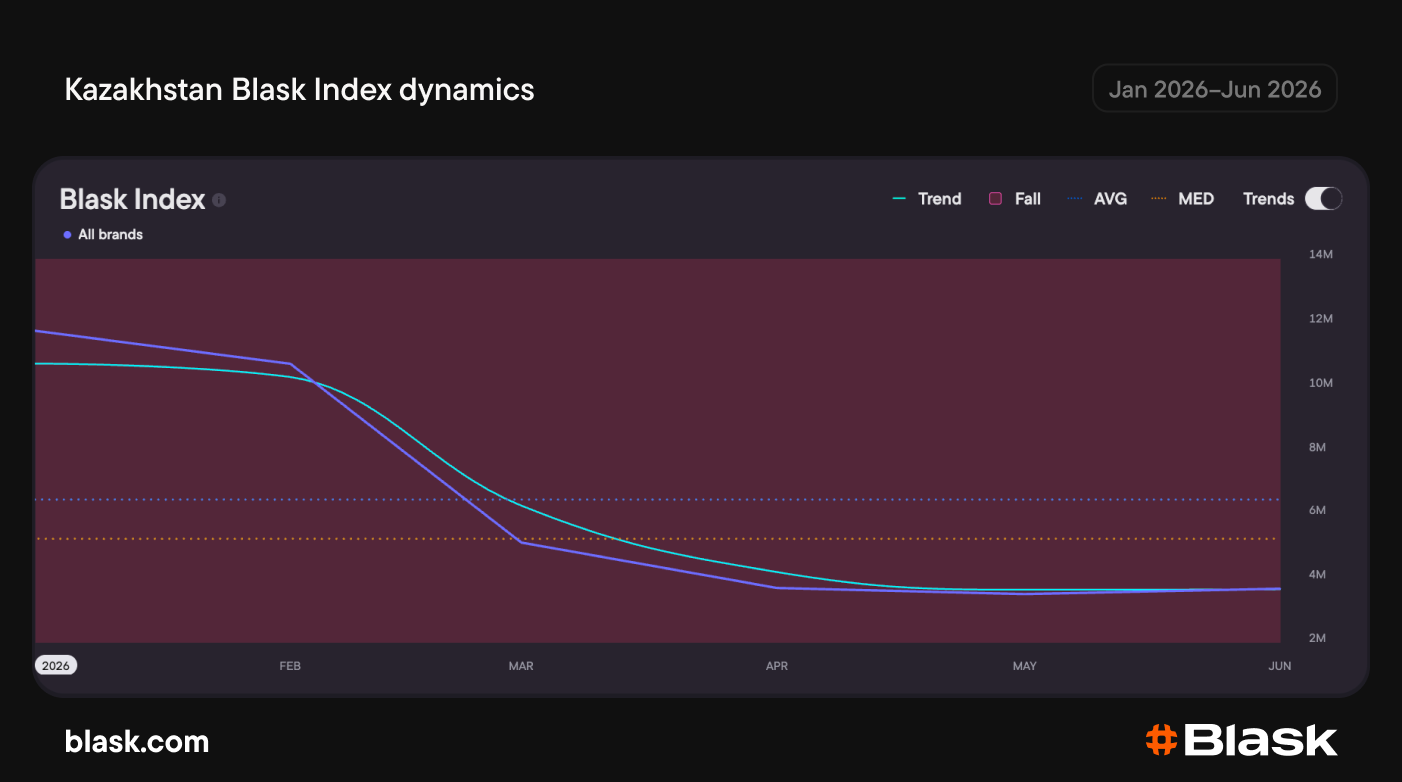Click the 14M value on the Y axis
The width and height of the screenshot is (1402, 782).
coord(1321,255)
